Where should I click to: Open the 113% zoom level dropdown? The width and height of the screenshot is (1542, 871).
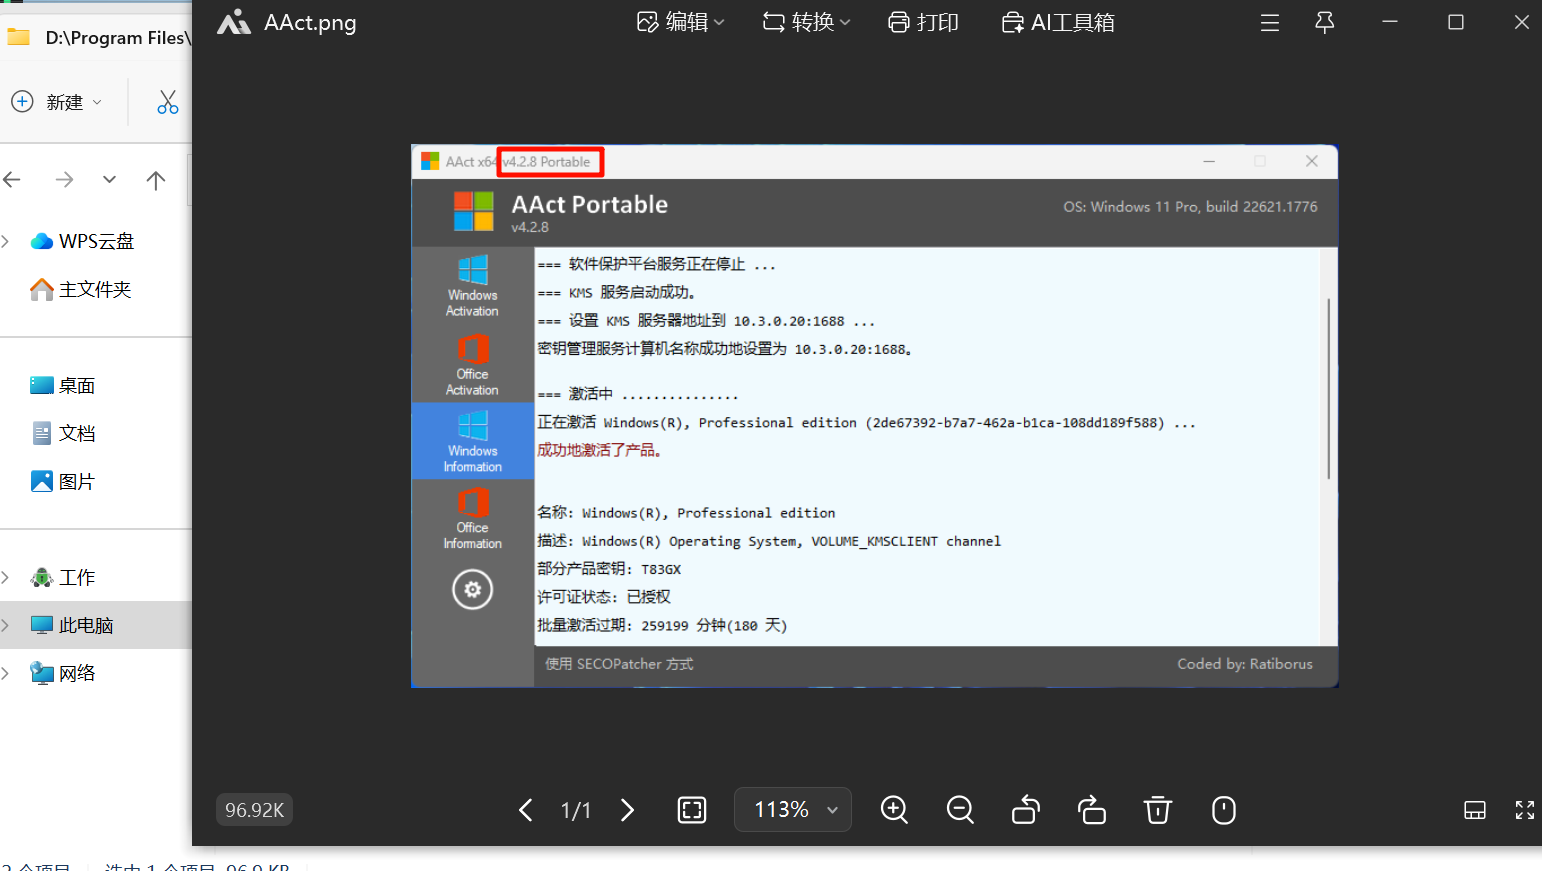point(793,810)
